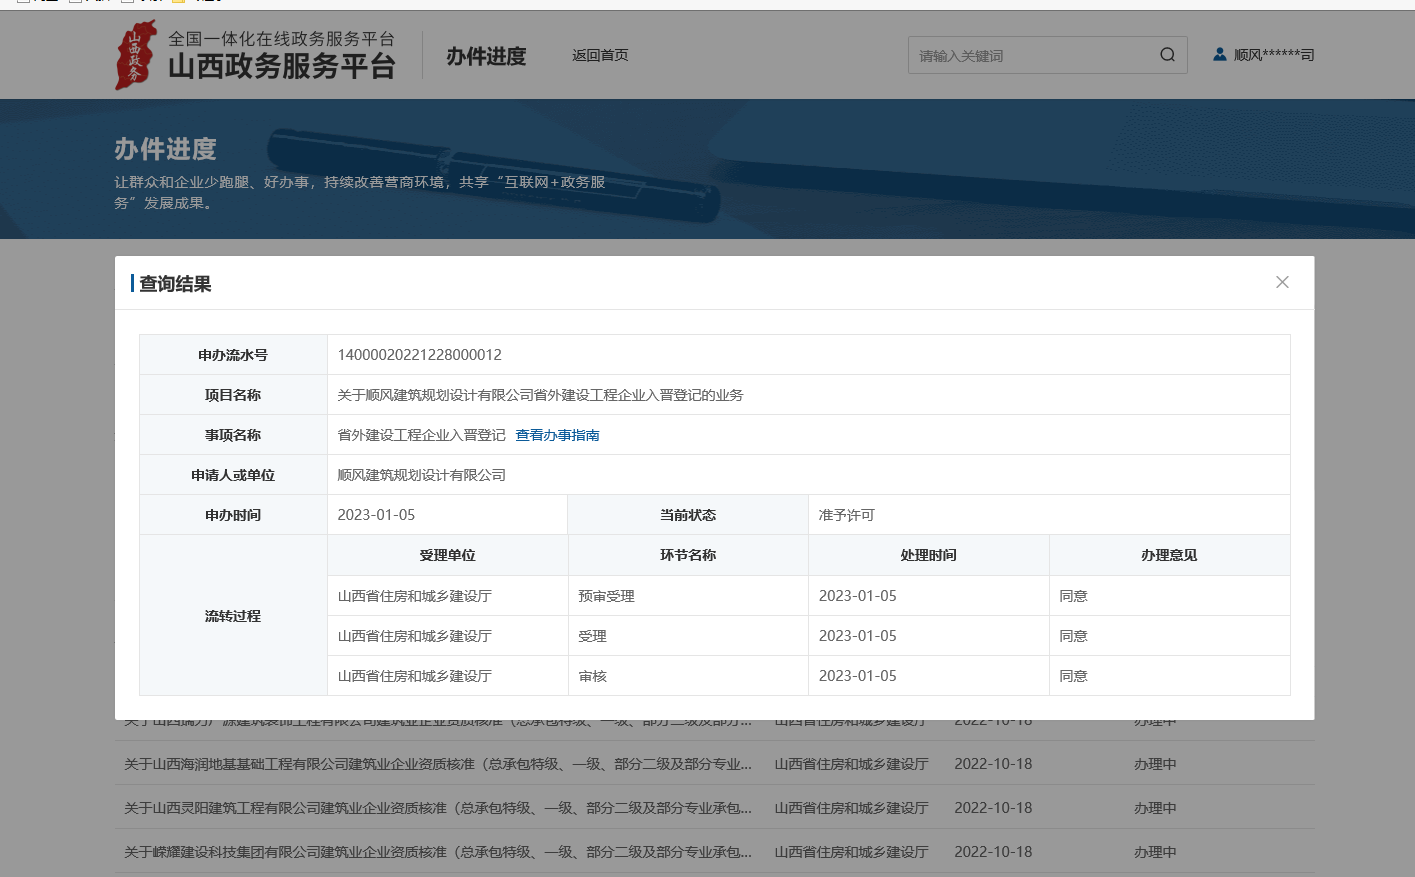
Task: Click the applicant 顺风建筑规划设计有限公司
Action: 421,475
